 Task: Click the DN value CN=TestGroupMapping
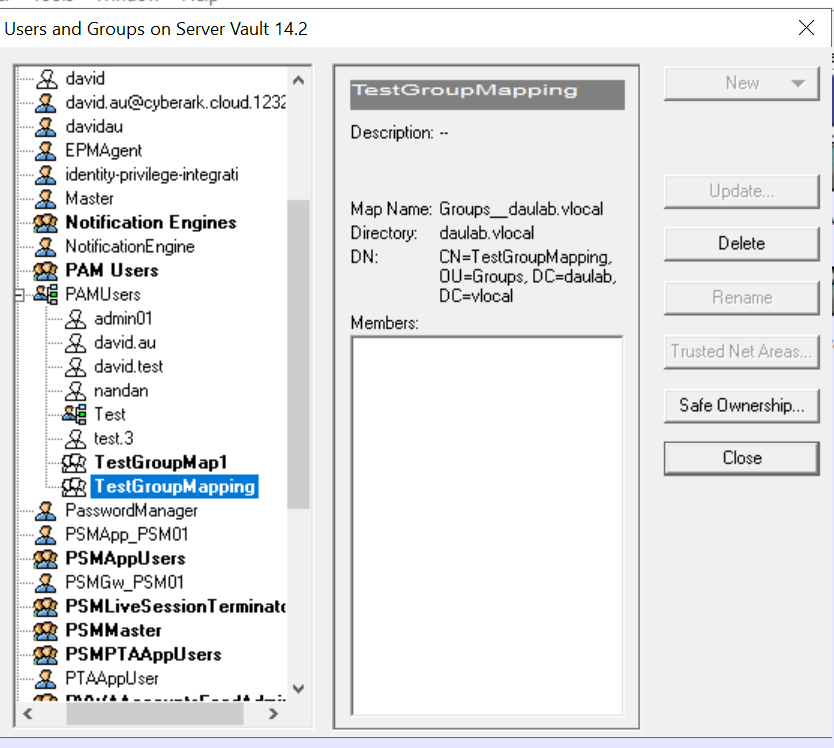[x=525, y=257]
